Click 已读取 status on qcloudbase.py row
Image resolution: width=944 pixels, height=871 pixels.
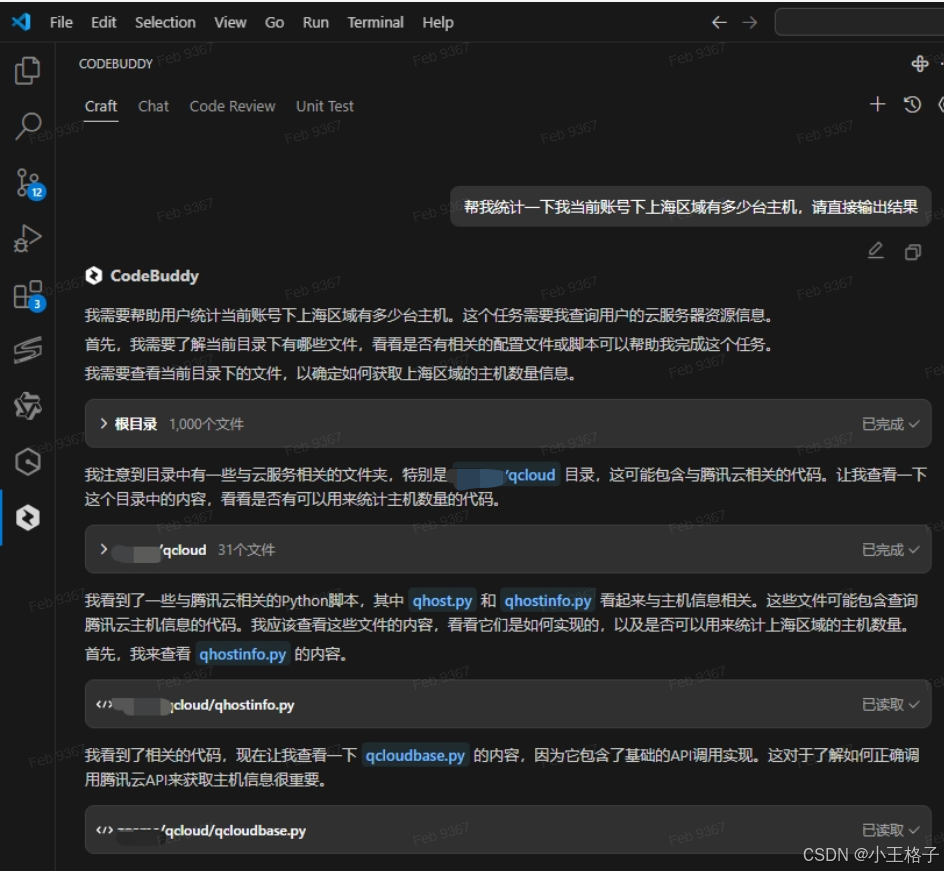(890, 830)
